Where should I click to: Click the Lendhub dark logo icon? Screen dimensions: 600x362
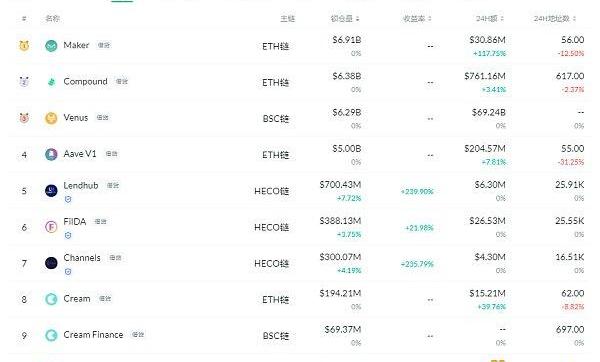[x=51, y=191]
